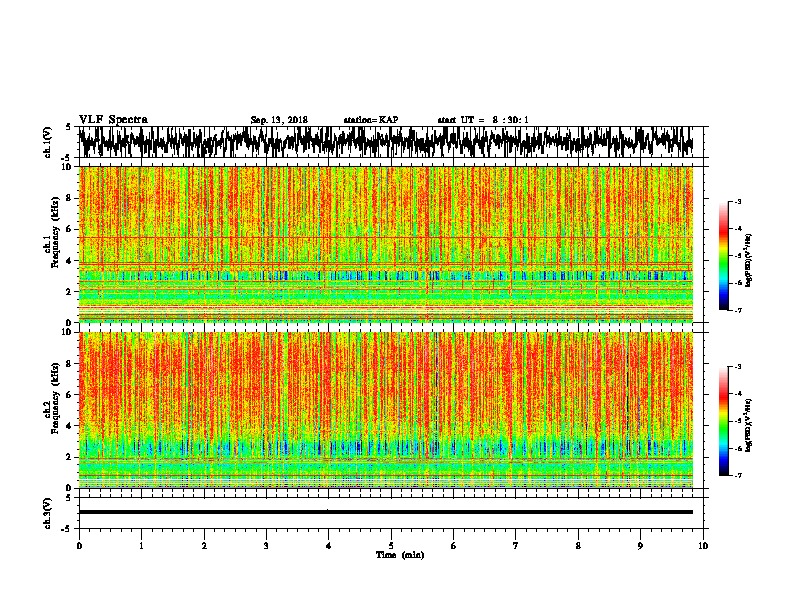Image resolution: width=792 pixels, height=612 pixels.
Task: Click the ch.1 voltage waveform trace panel
Action: [x=391, y=142]
